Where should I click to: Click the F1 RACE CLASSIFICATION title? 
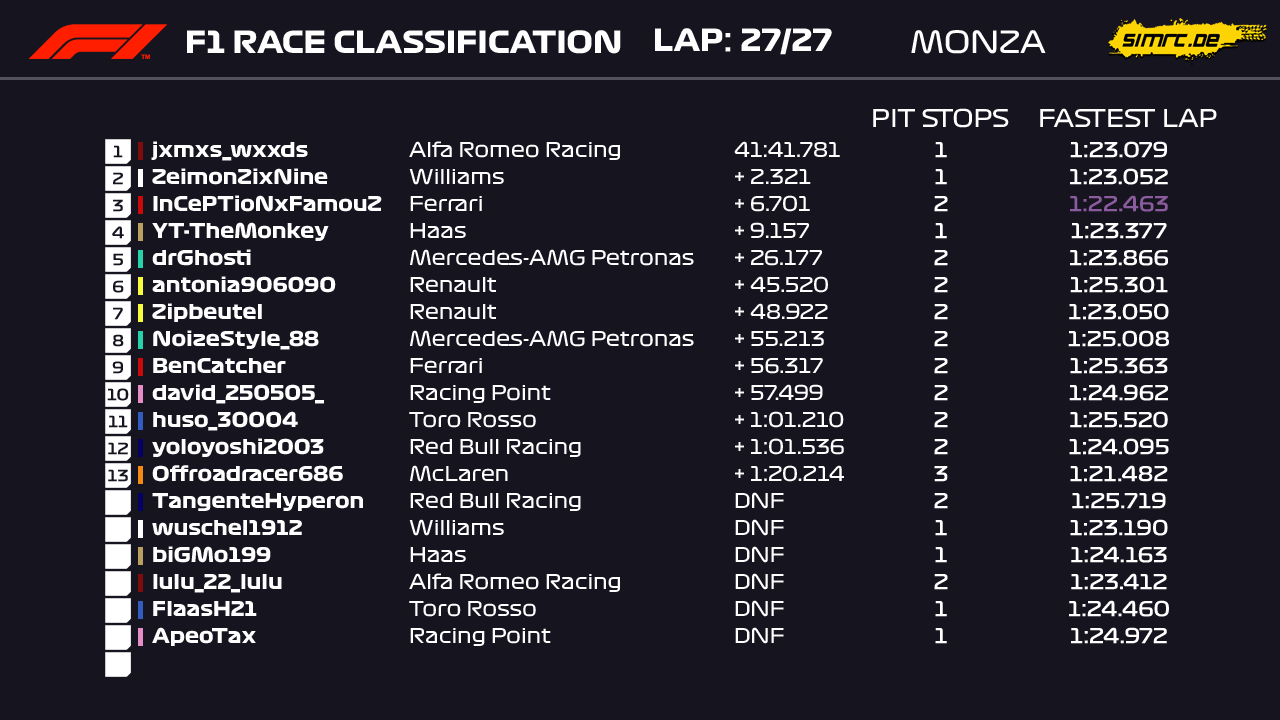(403, 42)
